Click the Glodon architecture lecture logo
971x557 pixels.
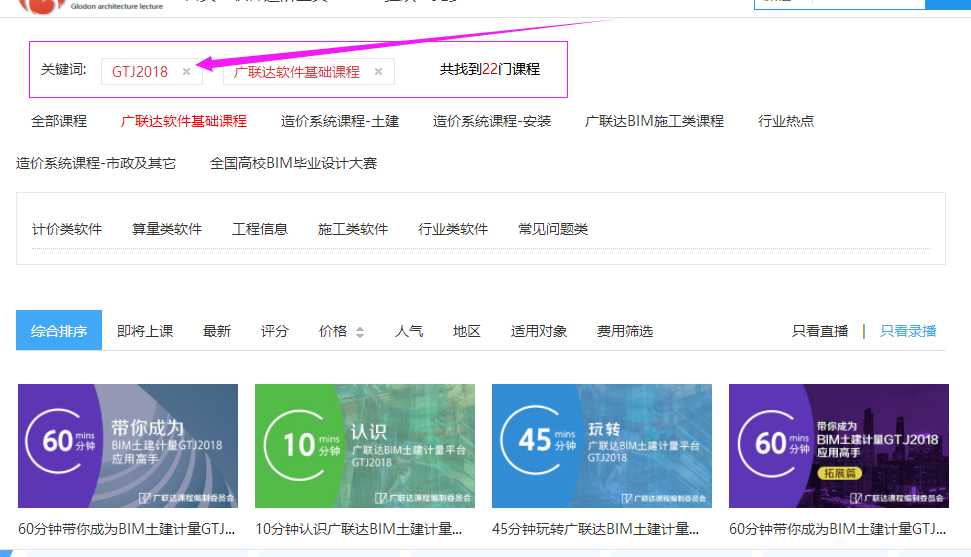92,6
